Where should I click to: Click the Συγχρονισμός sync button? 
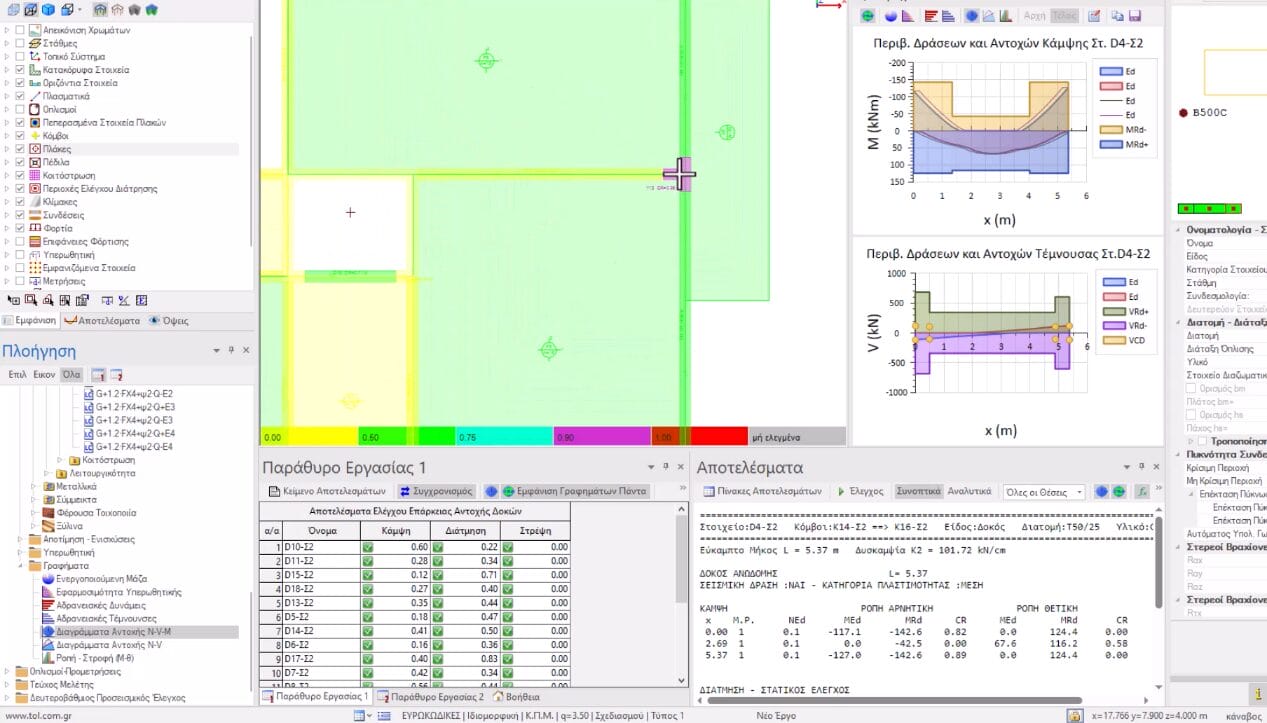coord(435,492)
